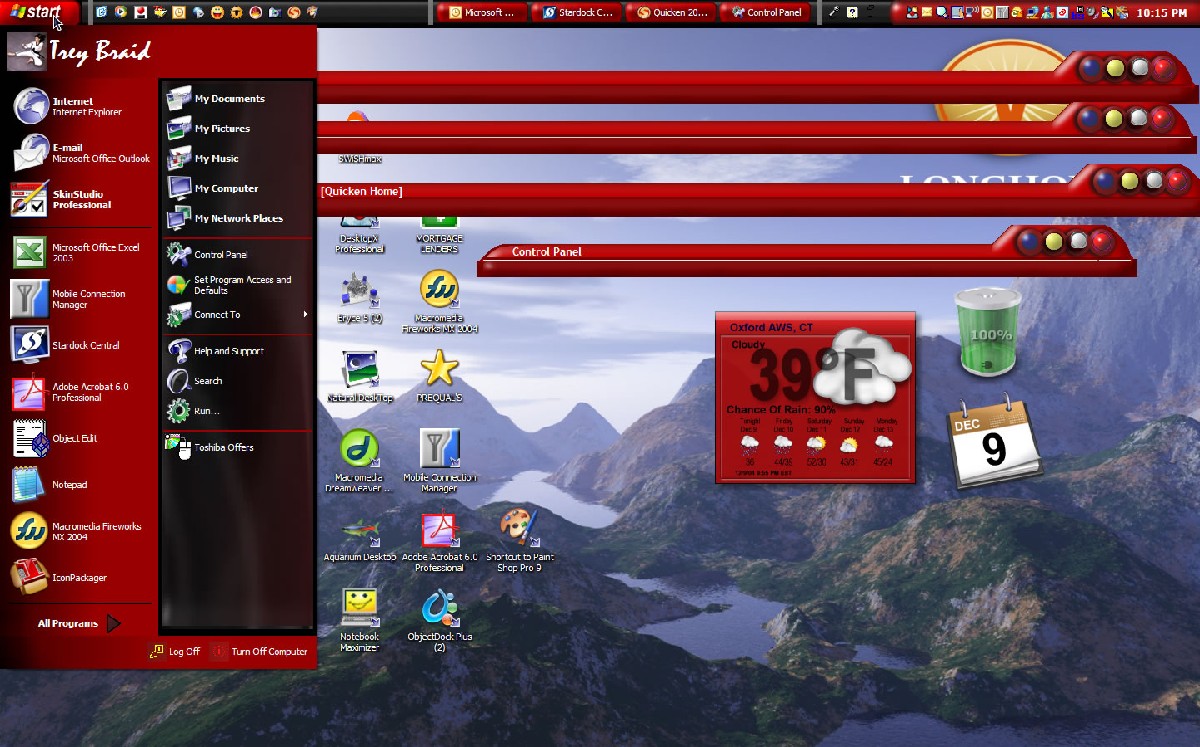
Task: Open My Music in the Start menu
Action: (237, 158)
